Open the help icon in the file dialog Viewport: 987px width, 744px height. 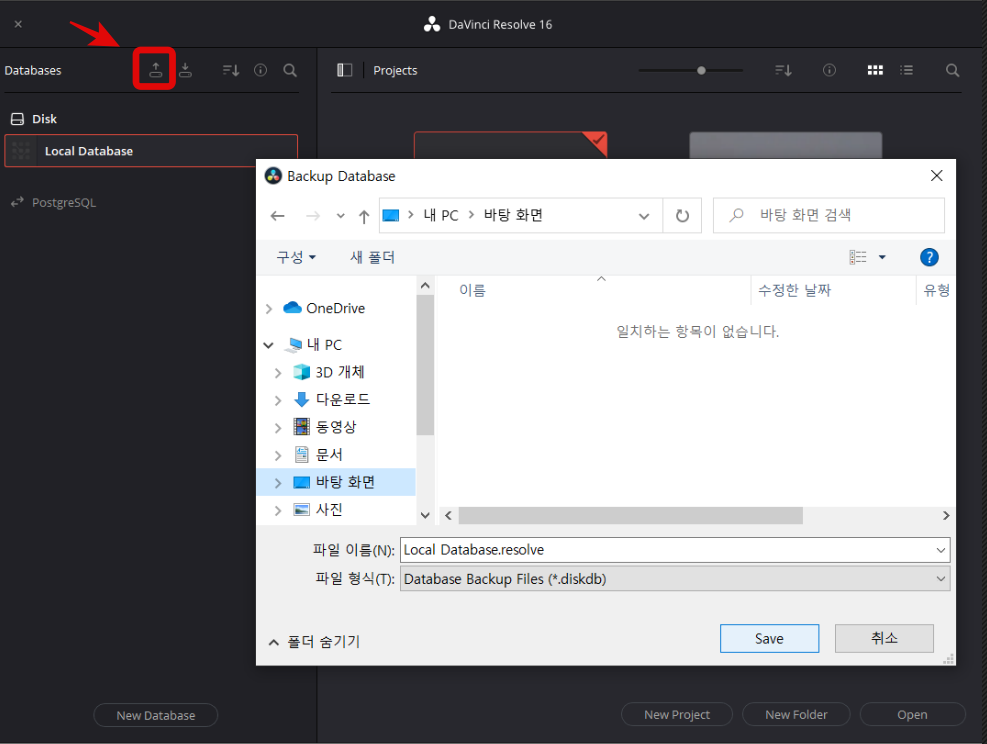pyautogui.click(x=929, y=257)
